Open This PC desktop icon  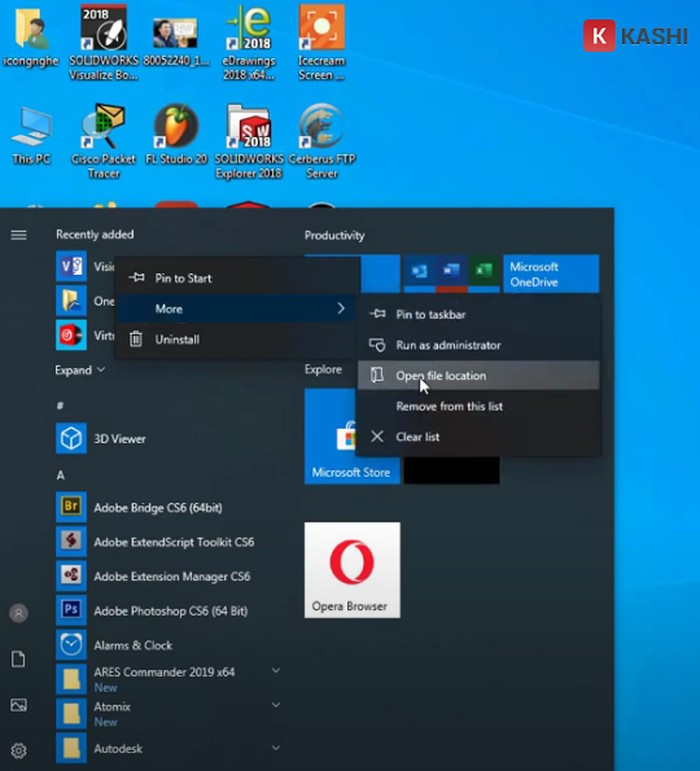(x=31, y=135)
